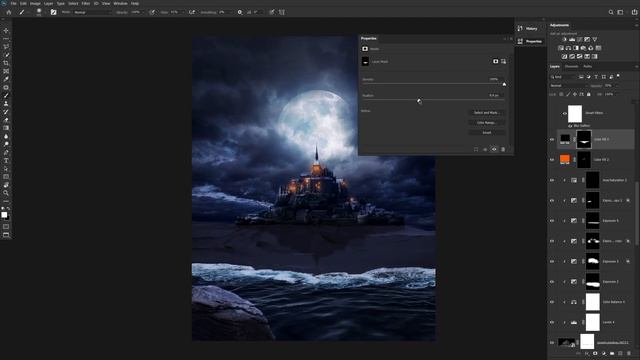This screenshot has width=640, height=360.
Task: Toggle visibility of Exposure 6 layer
Action: pos(552,221)
